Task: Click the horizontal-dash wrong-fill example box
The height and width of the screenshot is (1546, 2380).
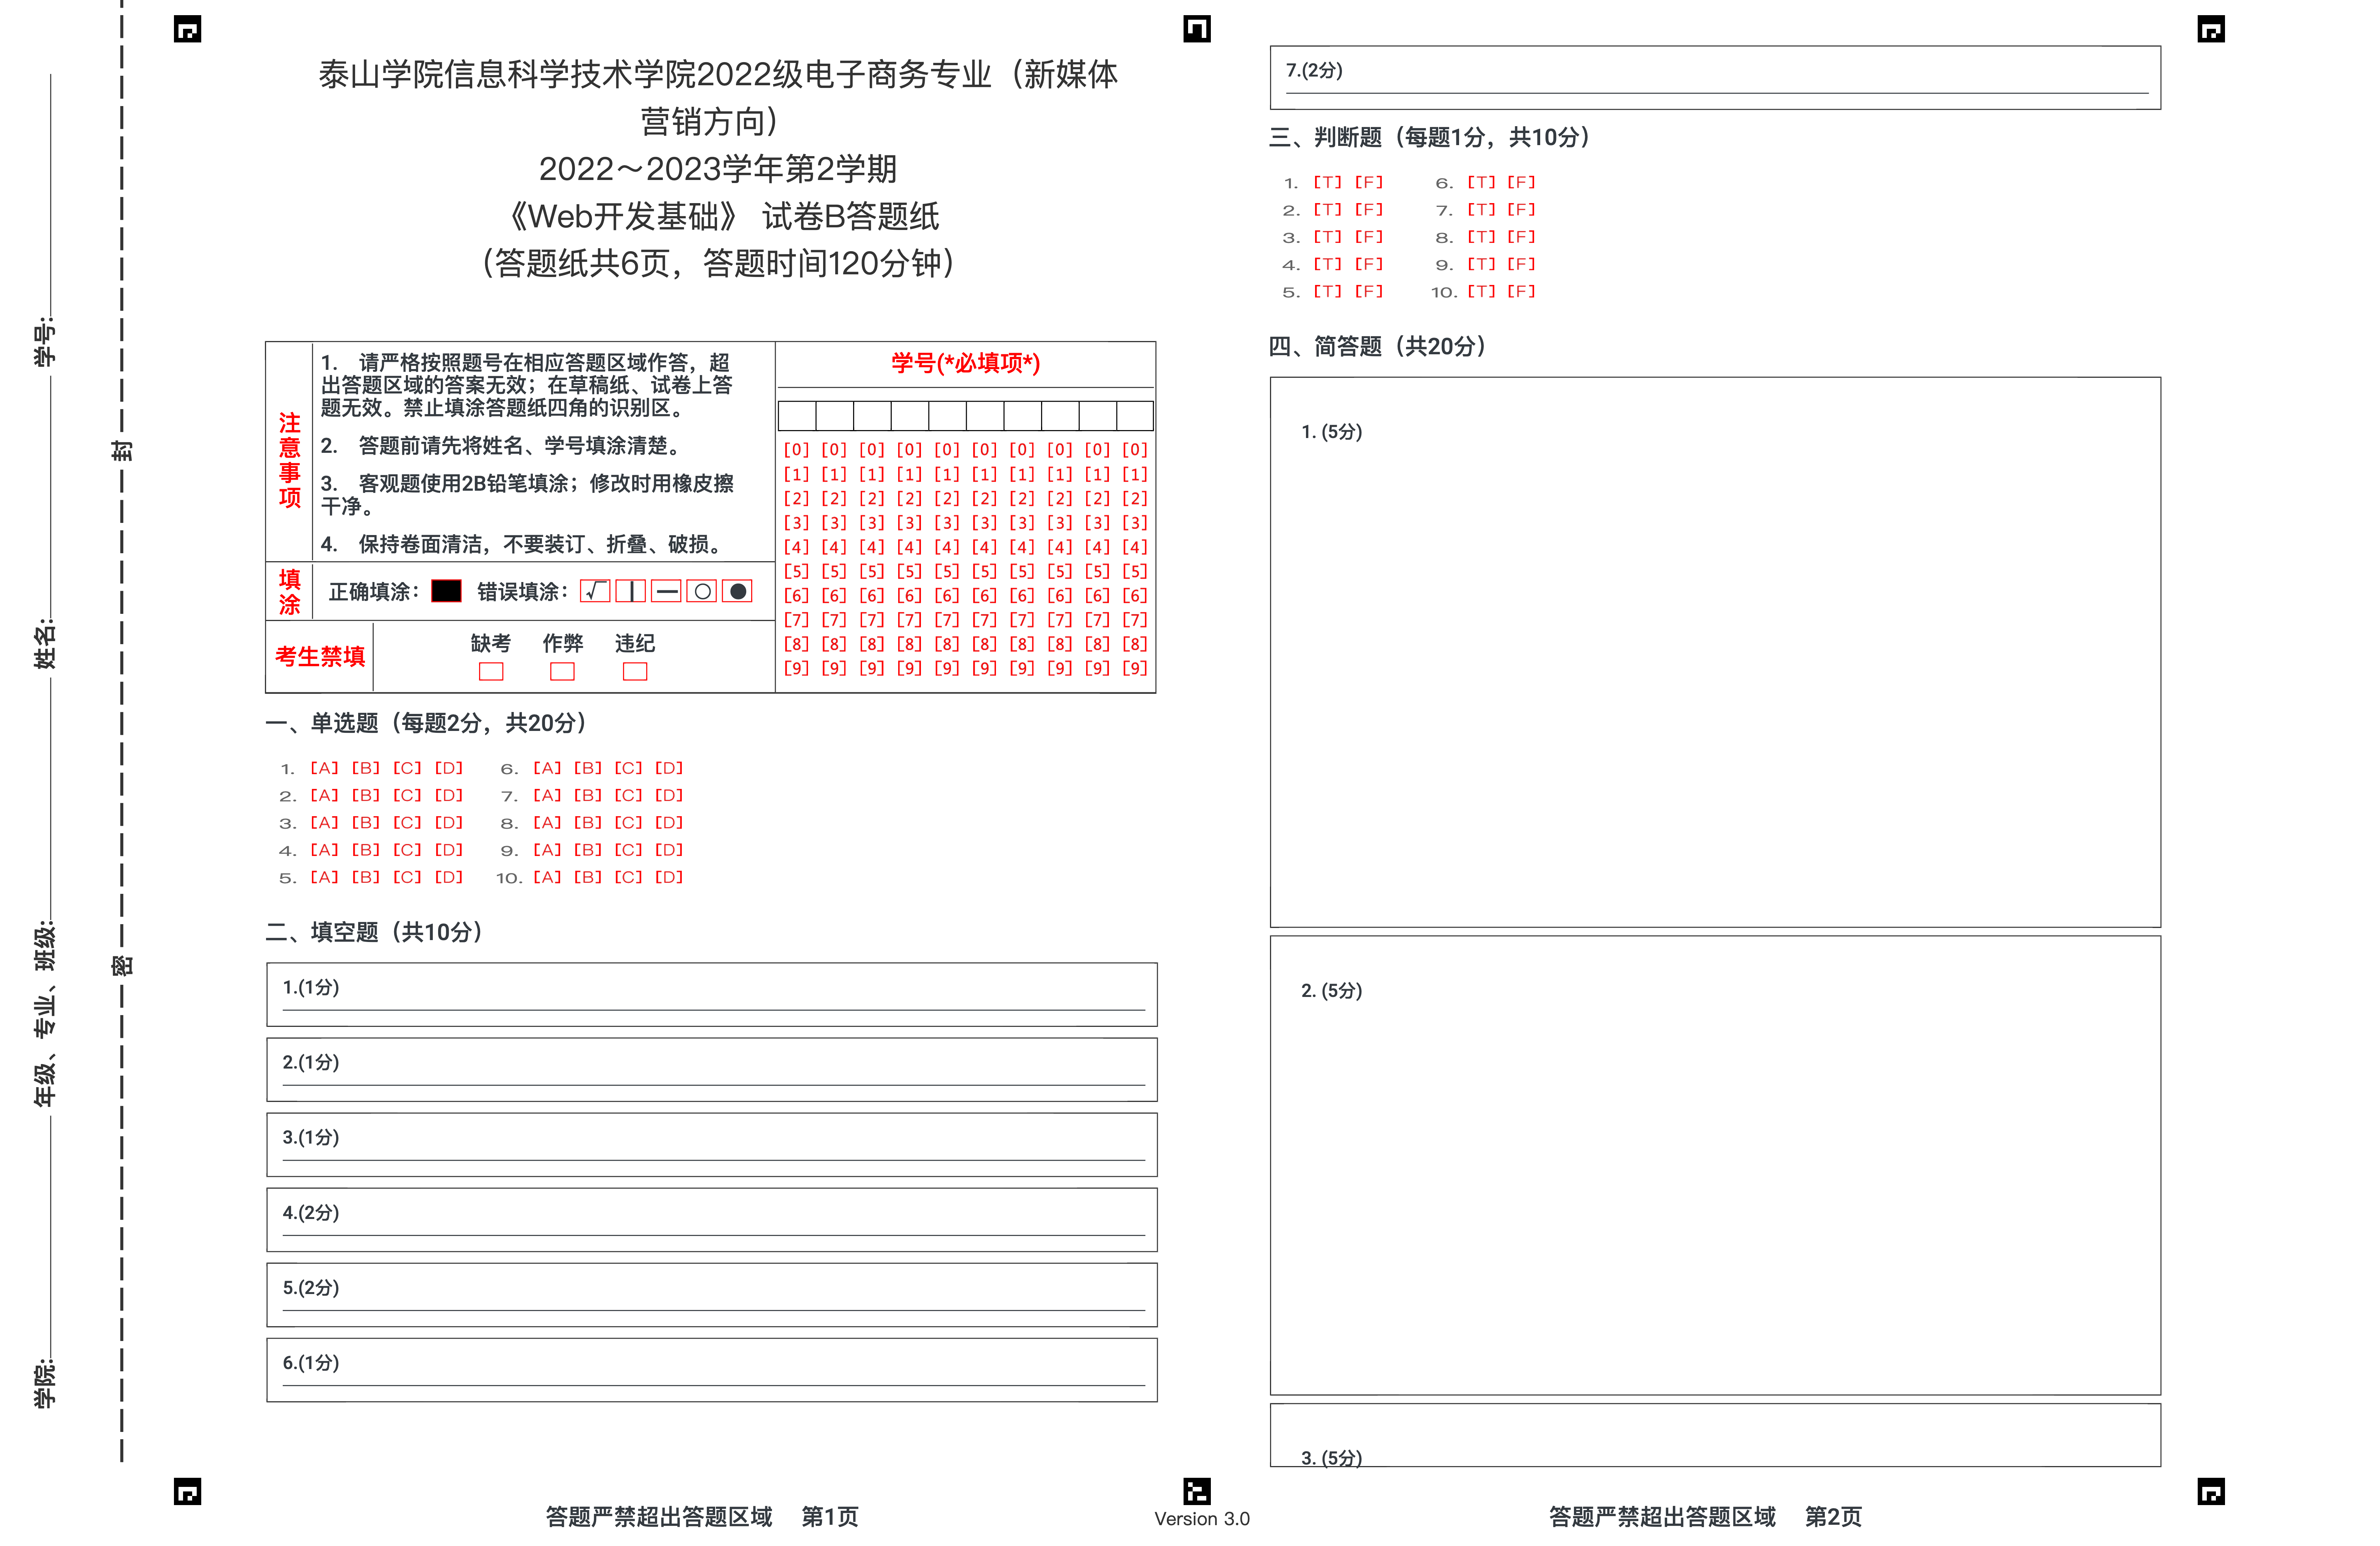Action: (666, 591)
